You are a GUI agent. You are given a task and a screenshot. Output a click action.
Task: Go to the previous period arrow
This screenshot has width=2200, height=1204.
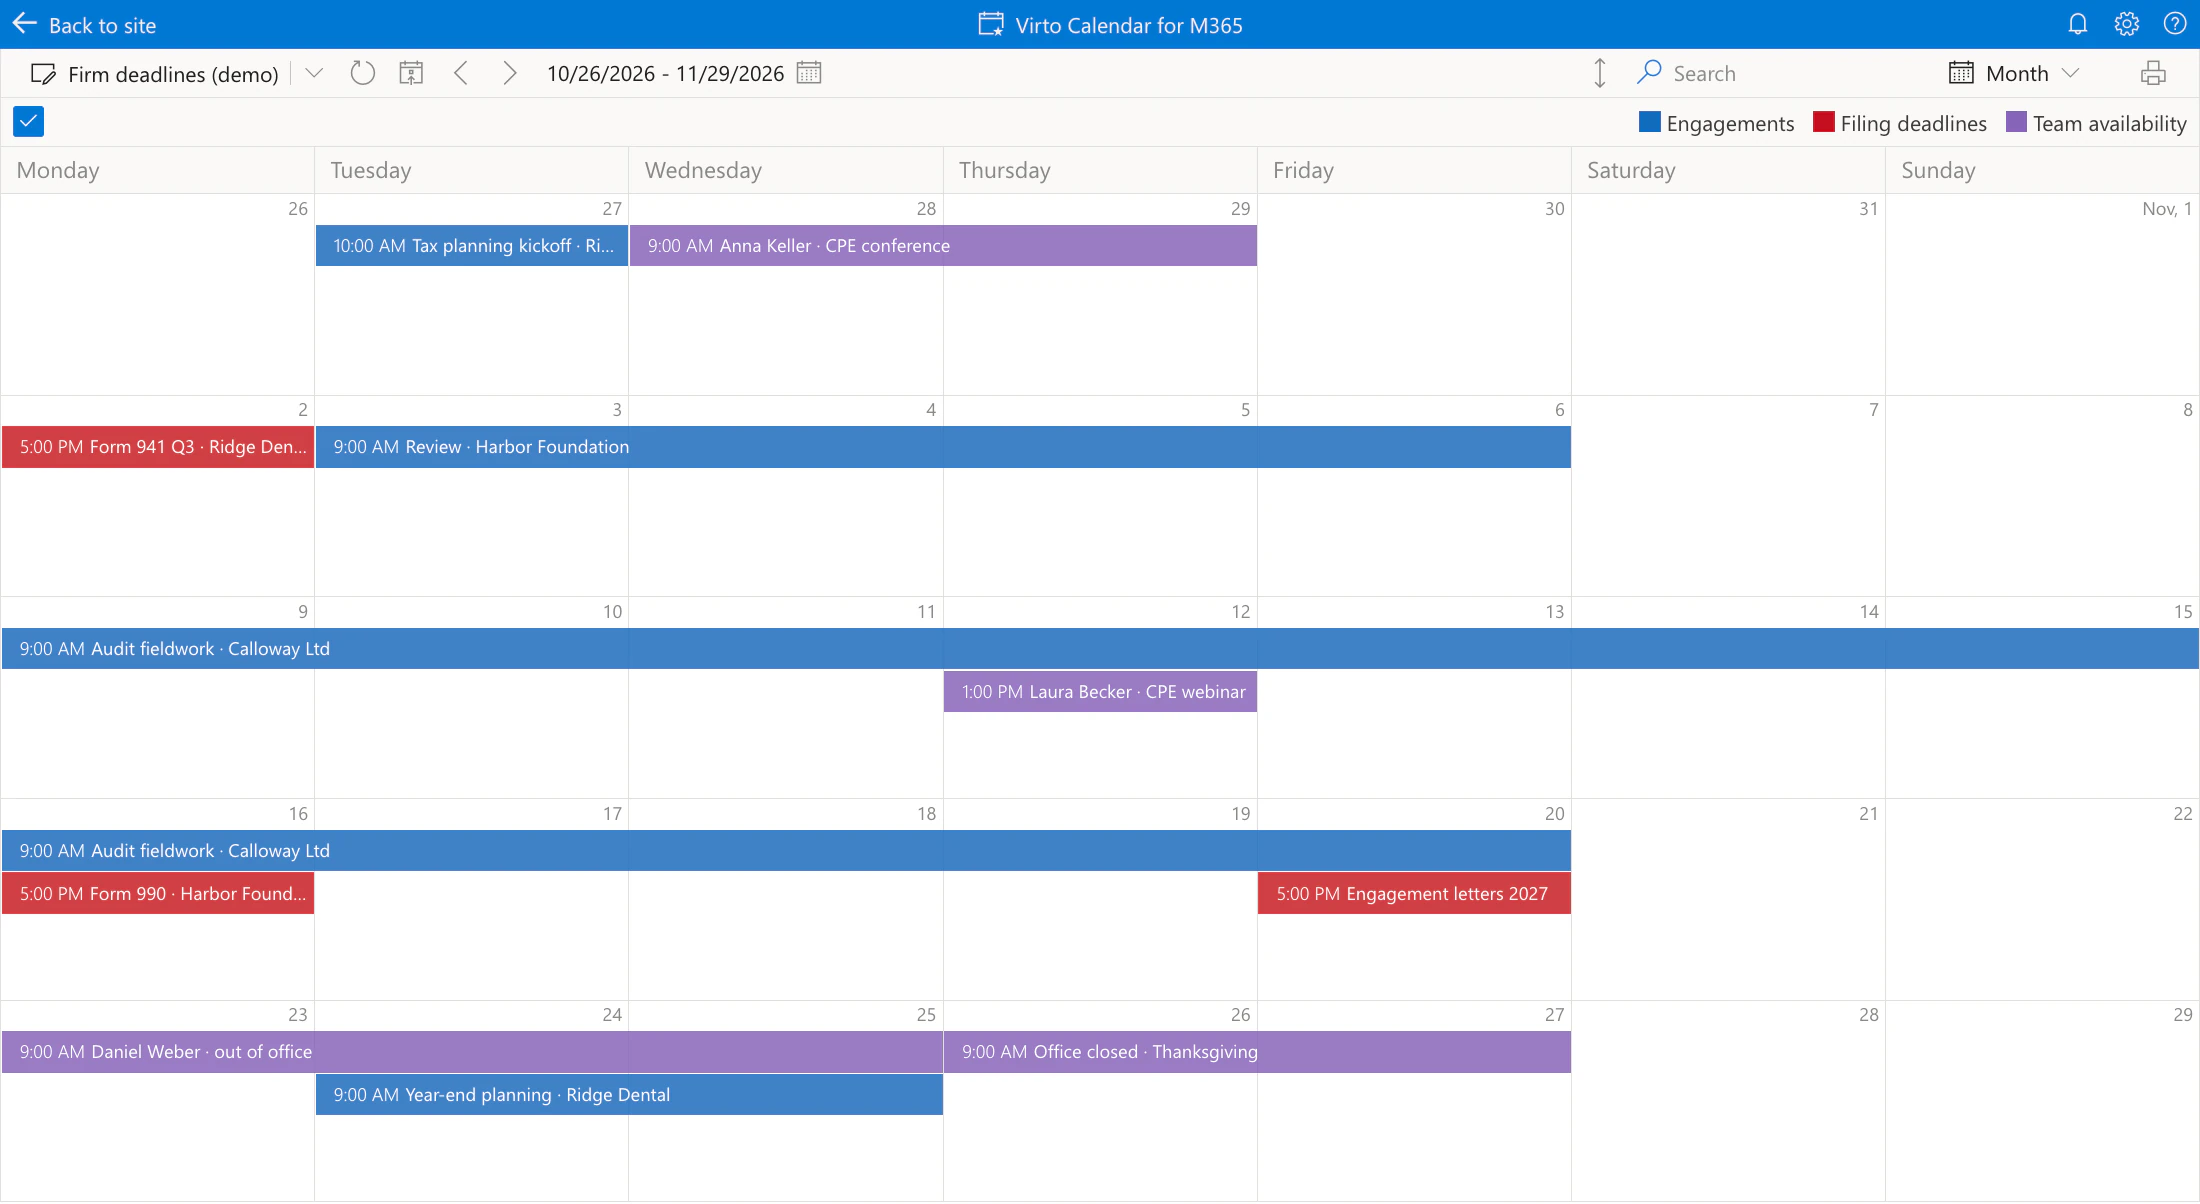tap(461, 73)
